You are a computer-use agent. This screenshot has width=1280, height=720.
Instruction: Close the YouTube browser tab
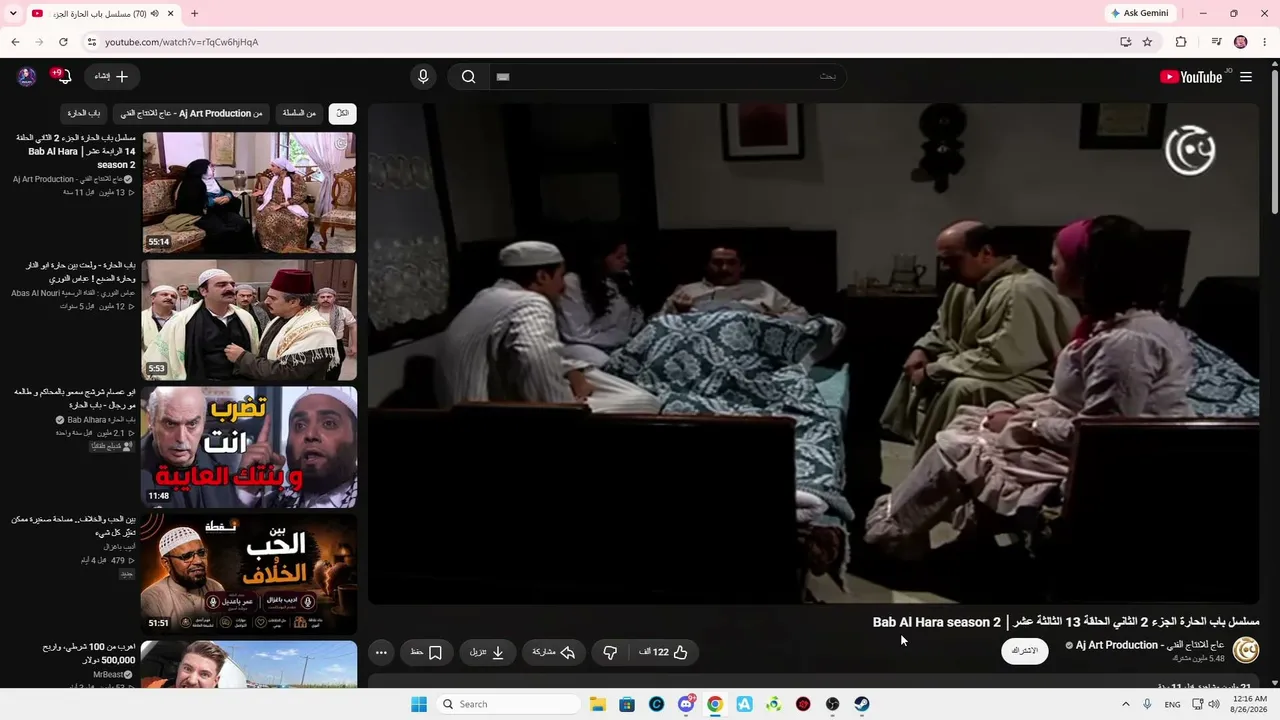pyautogui.click(x=171, y=14)
